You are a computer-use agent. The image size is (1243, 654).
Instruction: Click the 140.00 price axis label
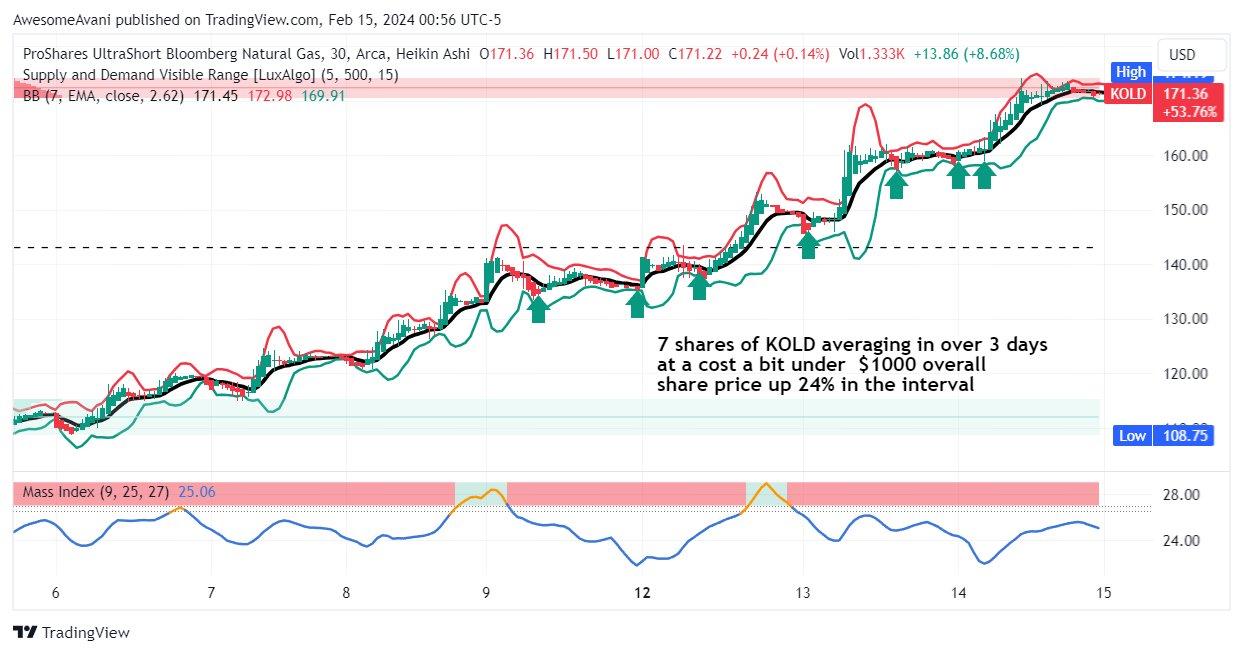coord(1185,265)
